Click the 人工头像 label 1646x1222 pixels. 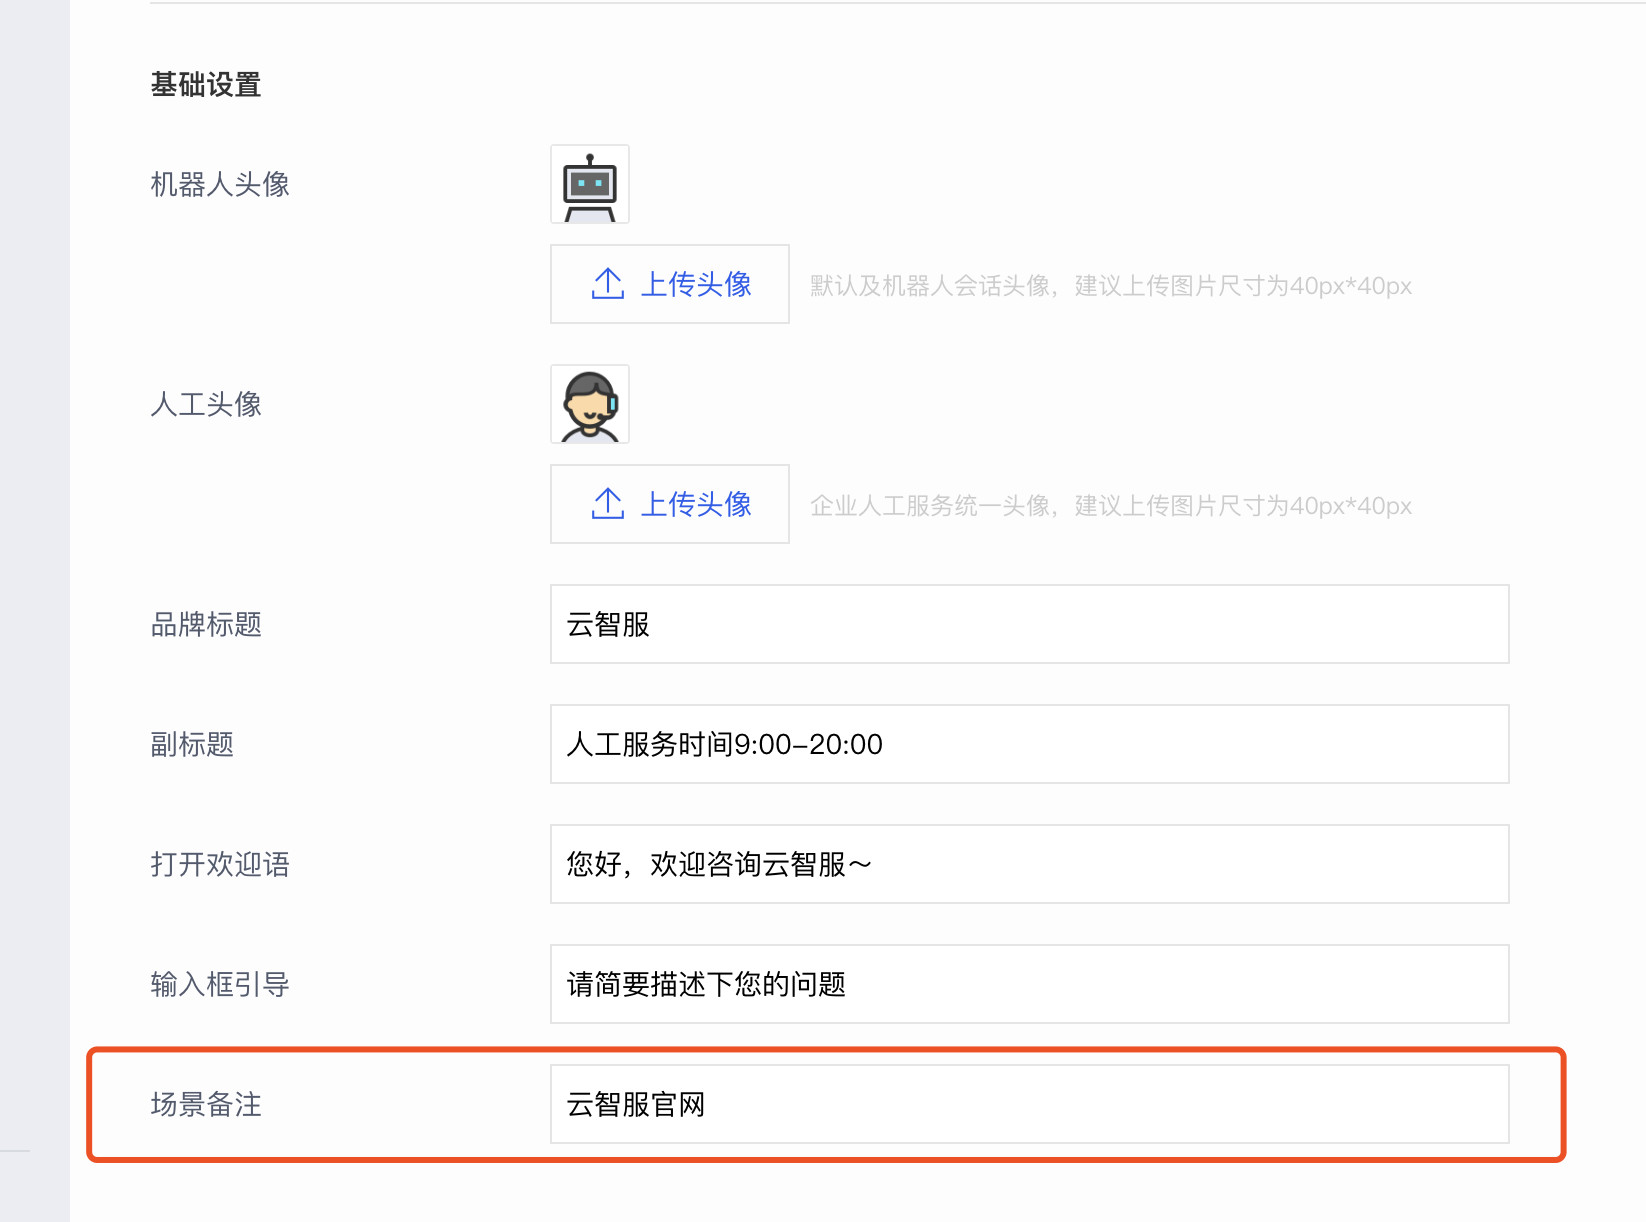pos(206,404)
